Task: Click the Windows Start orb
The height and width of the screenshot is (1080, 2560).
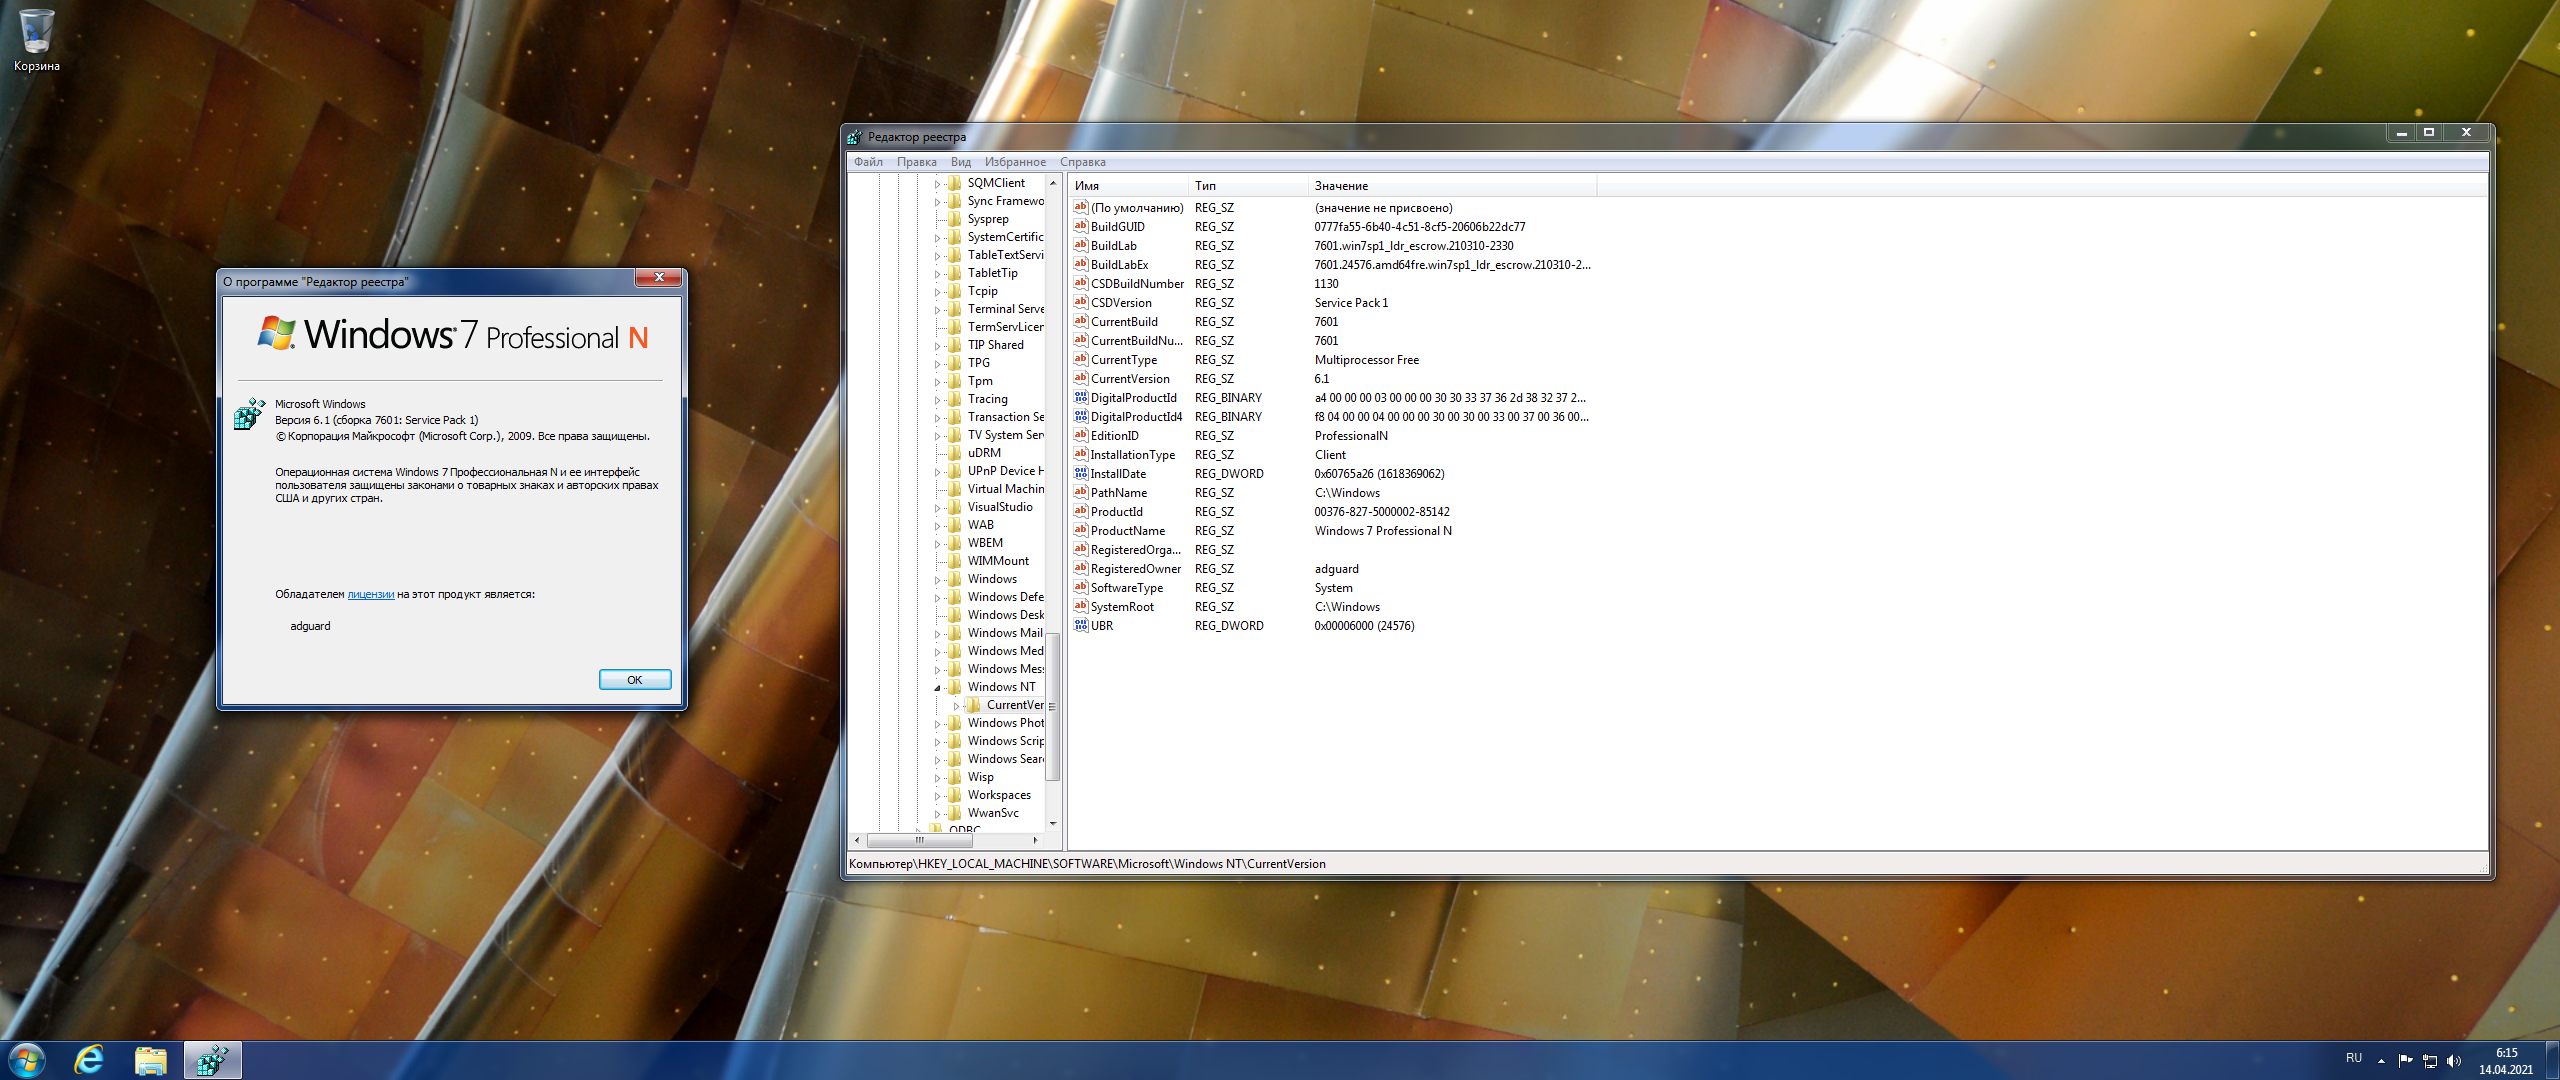Action: (x=27, y=1060)
